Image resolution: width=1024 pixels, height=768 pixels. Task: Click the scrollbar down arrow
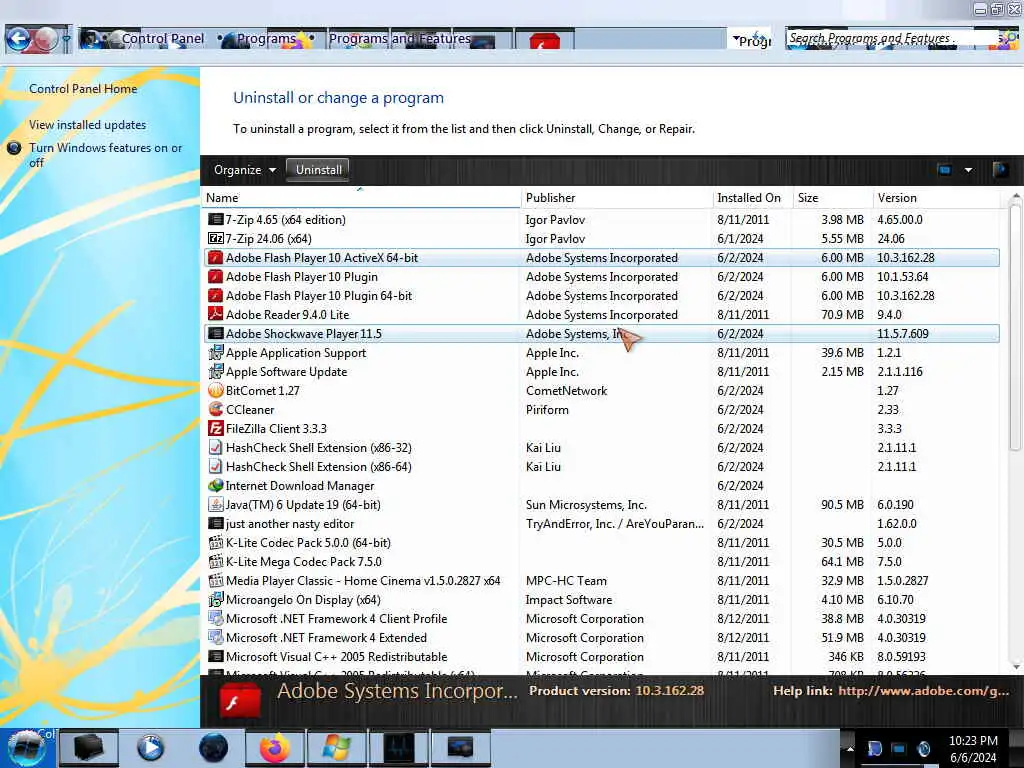pyautogui.click(x=1015, y=665)
